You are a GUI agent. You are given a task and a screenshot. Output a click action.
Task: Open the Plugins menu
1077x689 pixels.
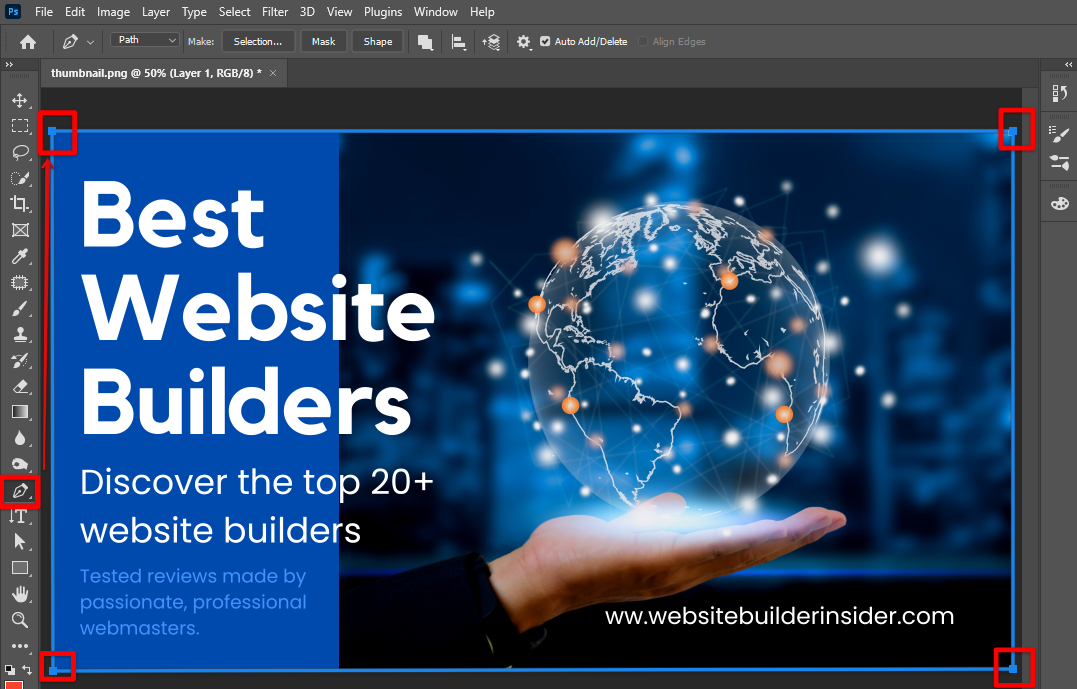383,12
